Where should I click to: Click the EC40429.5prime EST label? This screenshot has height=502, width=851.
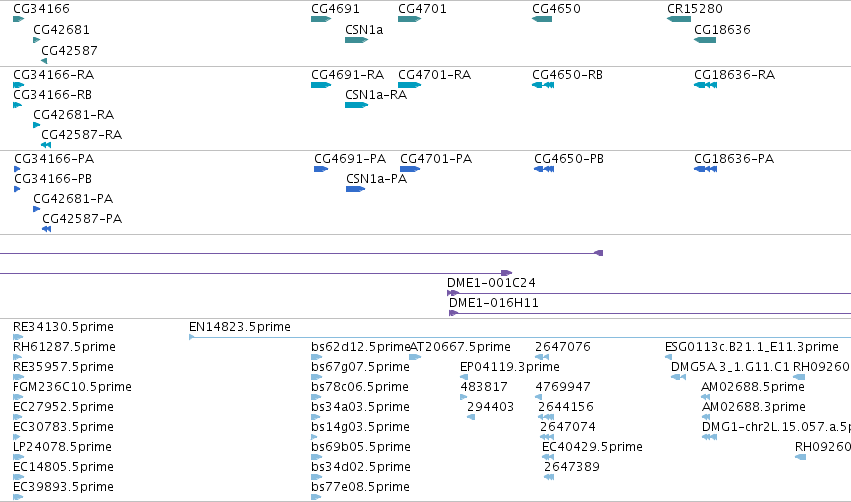(x=592, y=447)
